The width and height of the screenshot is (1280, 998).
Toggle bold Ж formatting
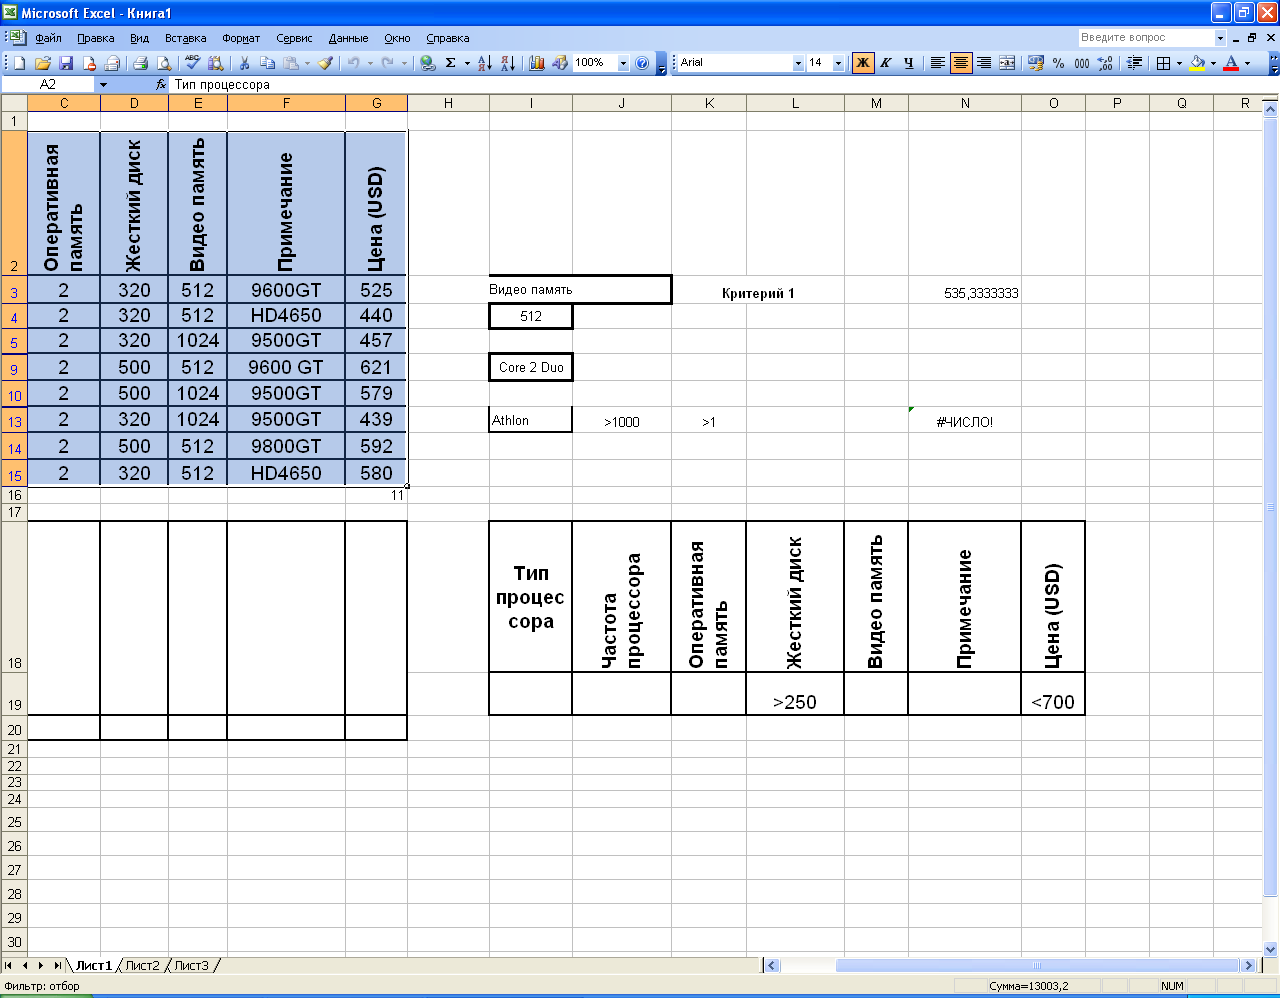(862, 63)
